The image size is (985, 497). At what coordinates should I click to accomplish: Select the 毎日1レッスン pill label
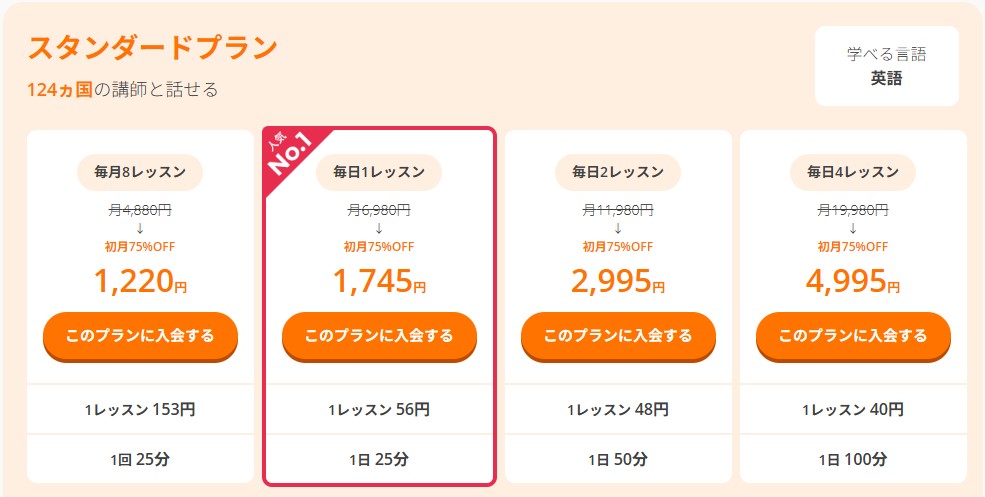(x=379, y=172)
